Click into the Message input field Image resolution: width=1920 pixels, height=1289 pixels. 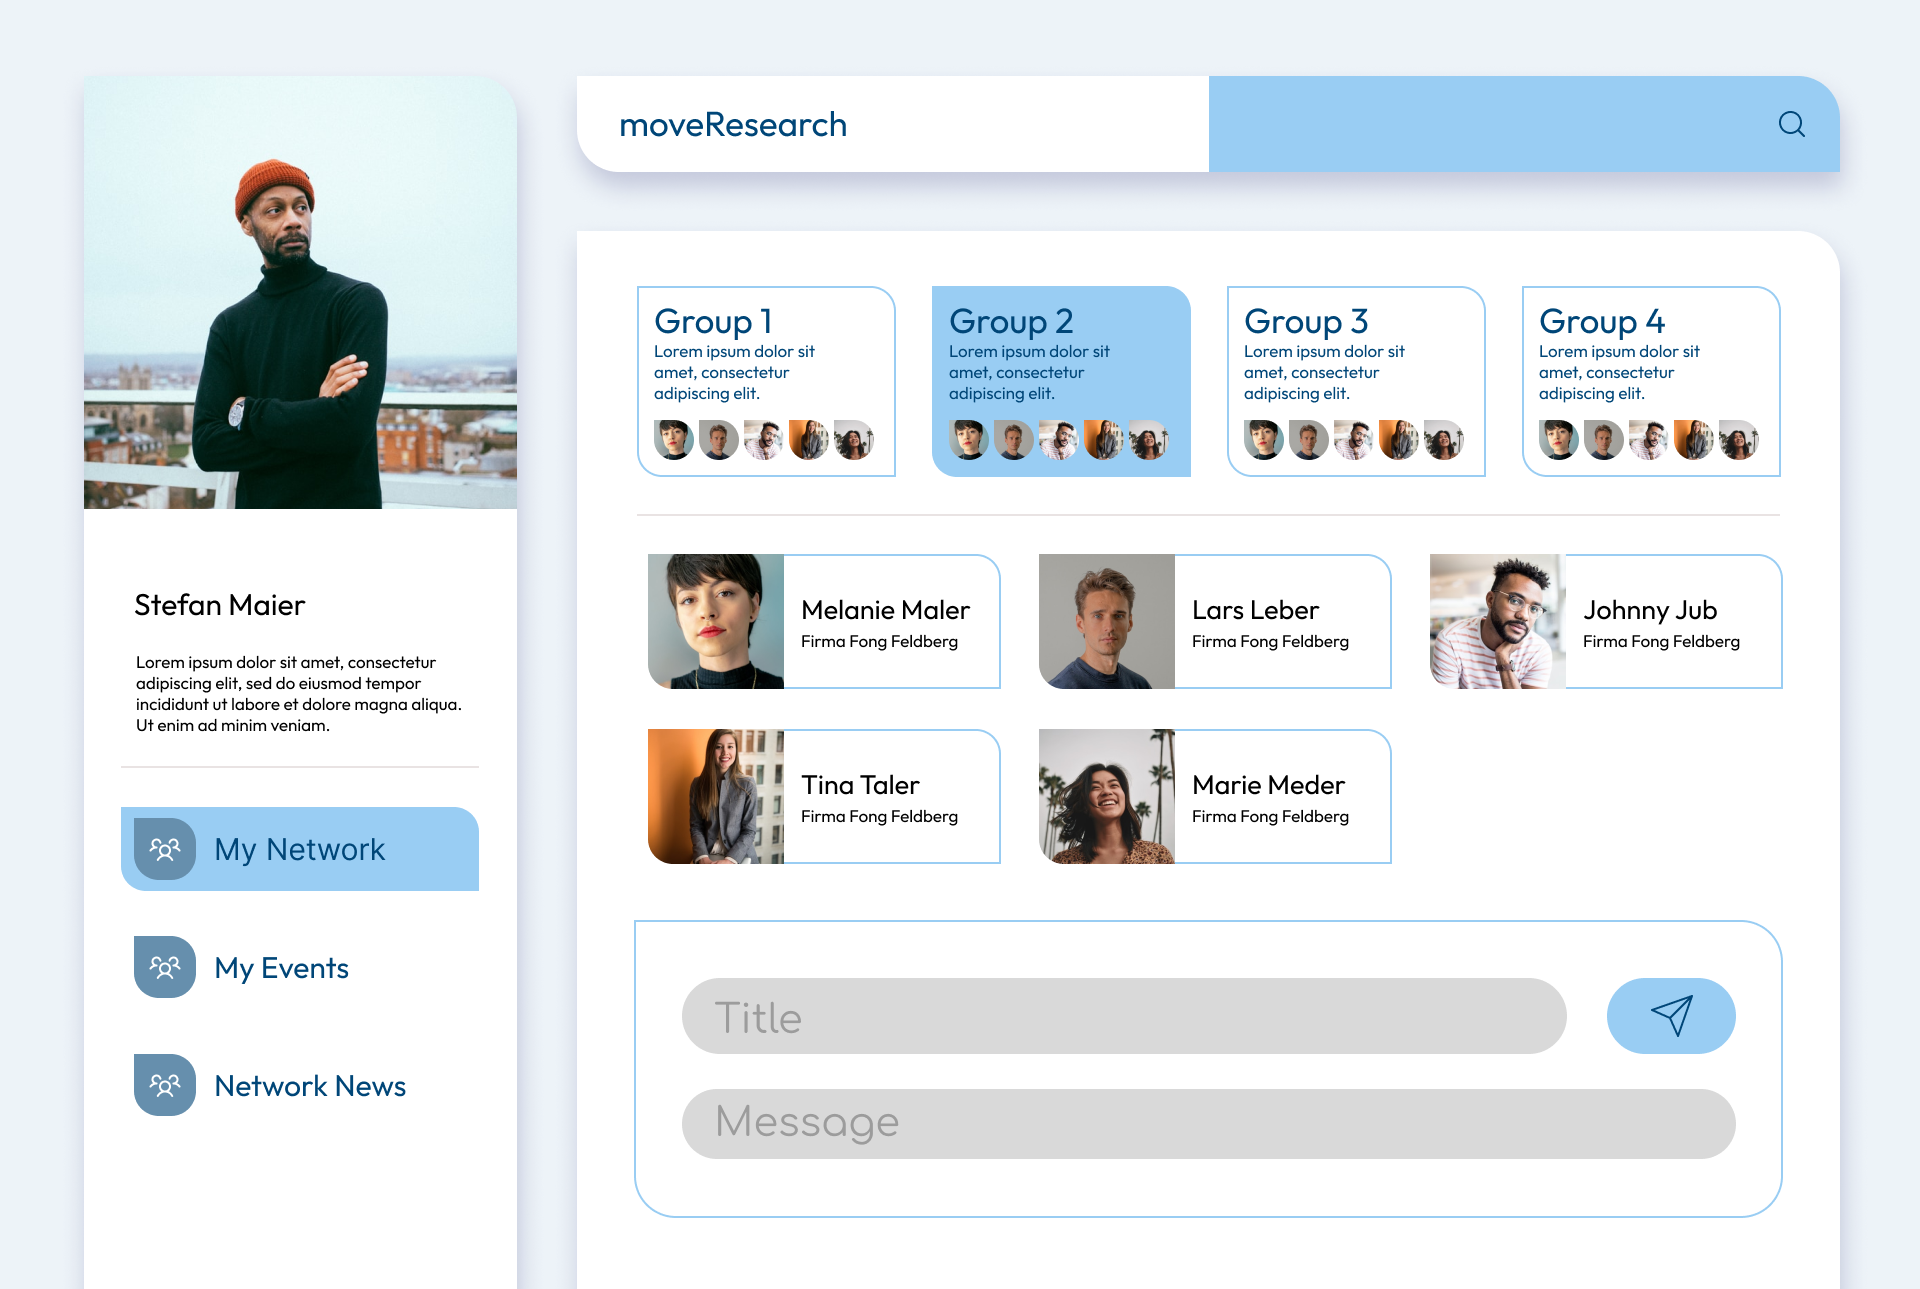[1208, 1123]
